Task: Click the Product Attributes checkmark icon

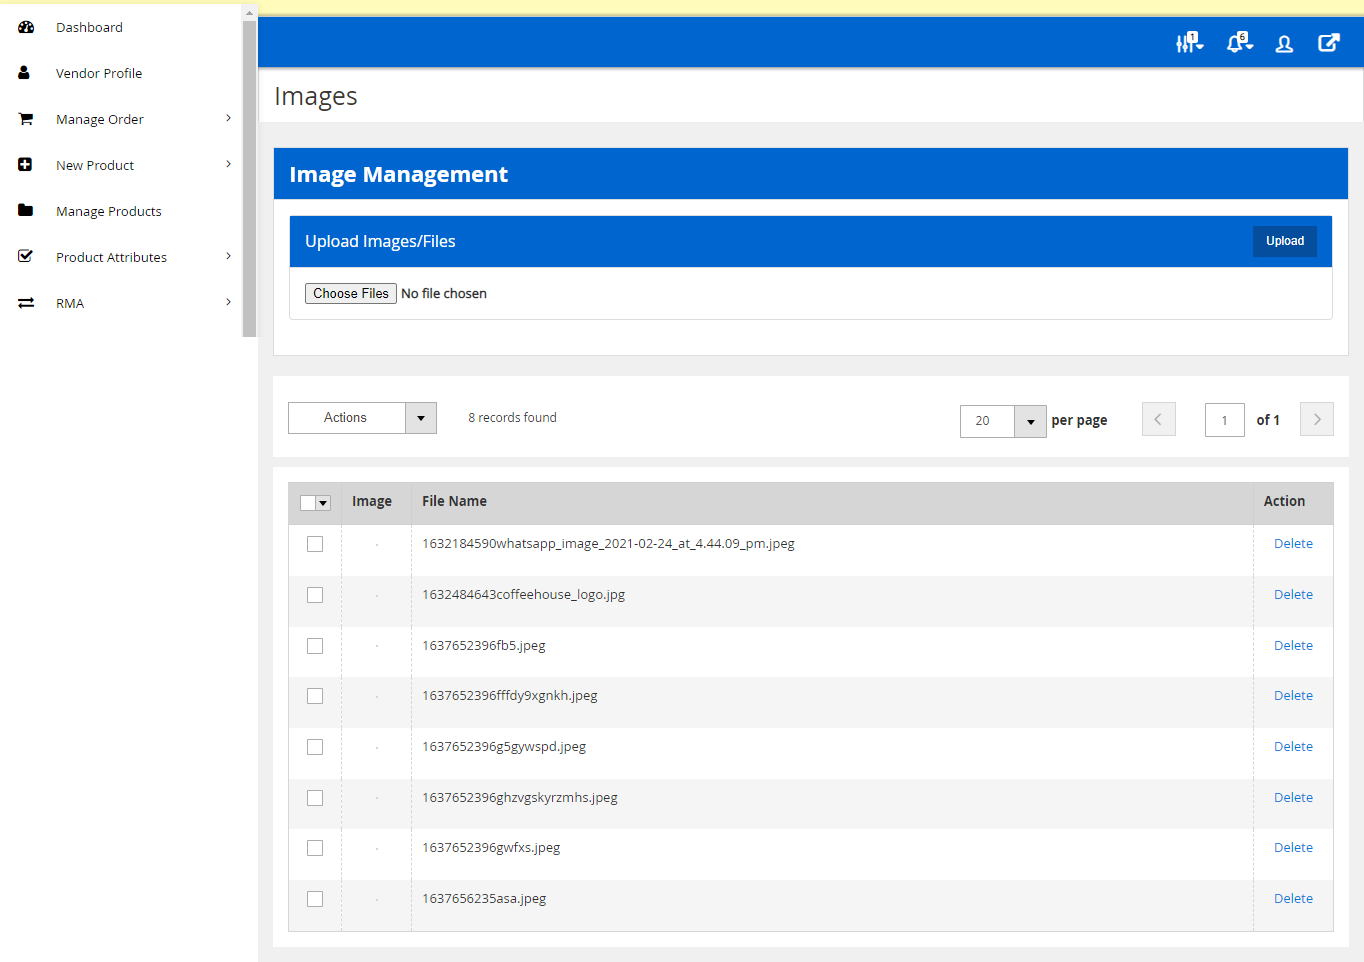Action: tap(26, 257)
